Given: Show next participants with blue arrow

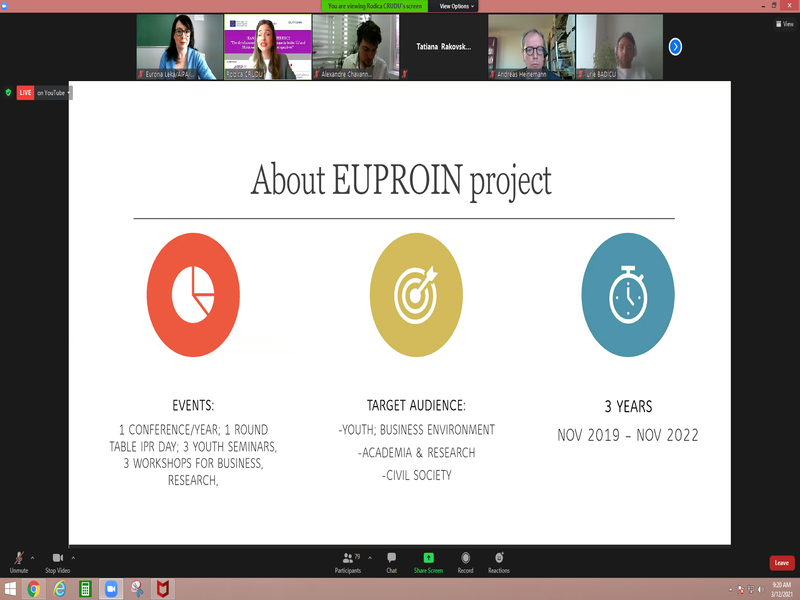Looking at the screenshot, I should (x=675, y=46).
